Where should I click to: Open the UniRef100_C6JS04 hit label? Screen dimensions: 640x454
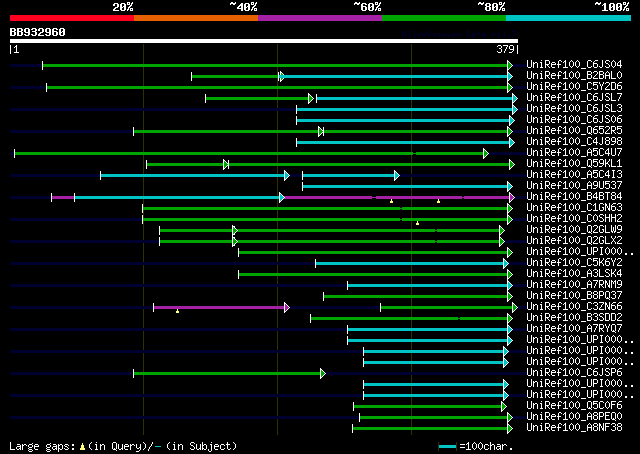[x=574, y=65]
